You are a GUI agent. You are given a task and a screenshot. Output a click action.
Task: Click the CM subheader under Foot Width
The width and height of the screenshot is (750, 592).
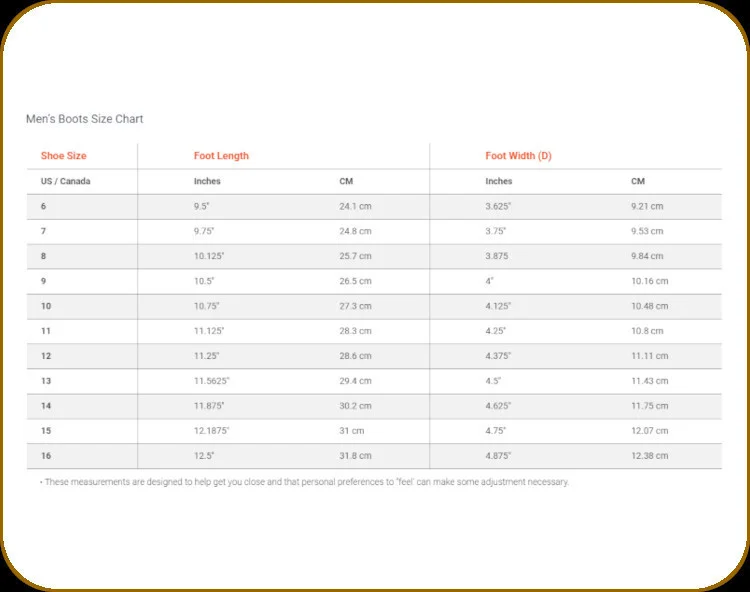tap(638, 181)
